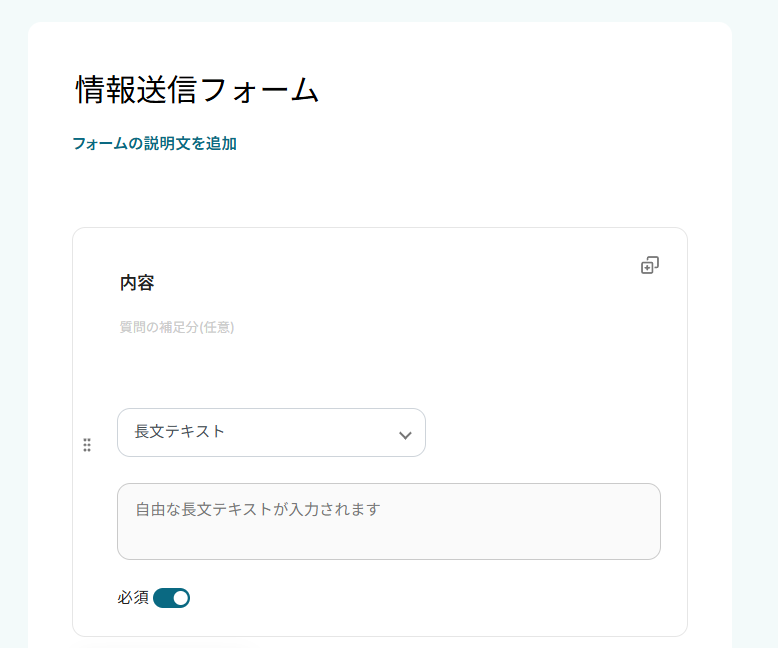Toggle the 必須 switch off
The width and height of the screenshot is (778, 648).
[x=172, y=598]
